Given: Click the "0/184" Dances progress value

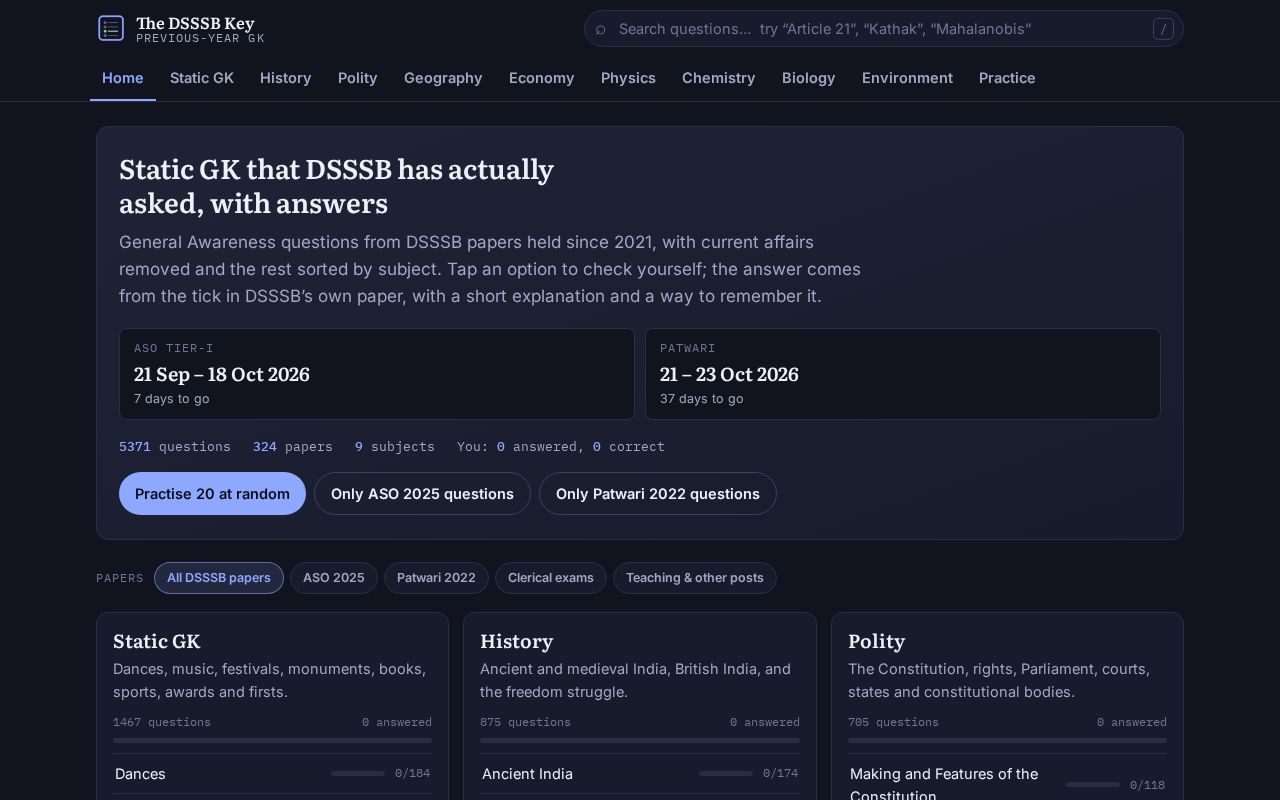Looking at the screenshot, I should point(412,774).
